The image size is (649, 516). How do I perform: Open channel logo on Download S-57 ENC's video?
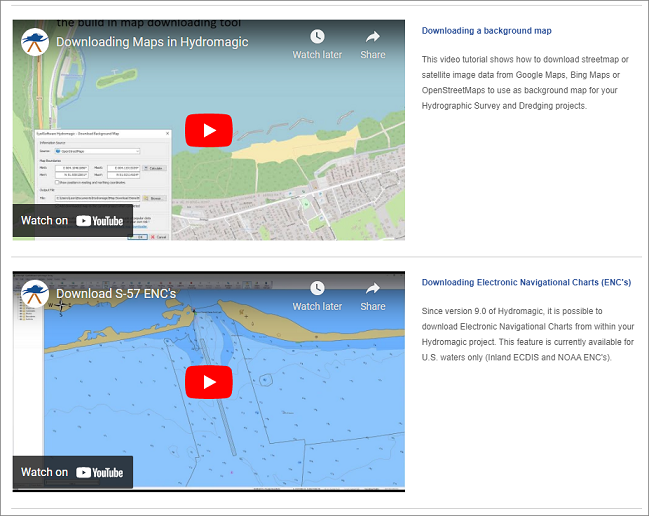tap(35, 294)
